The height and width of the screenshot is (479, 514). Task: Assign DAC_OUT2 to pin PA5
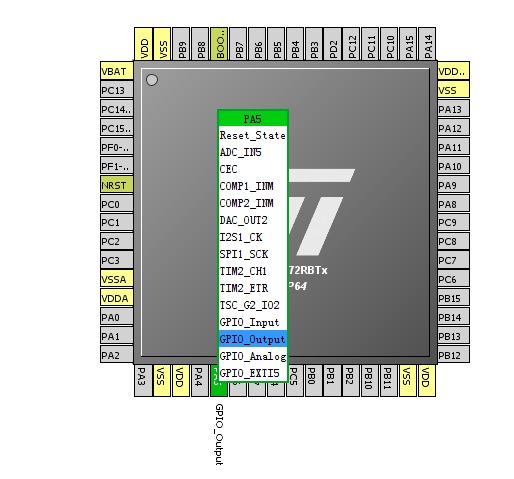(253, 220)
